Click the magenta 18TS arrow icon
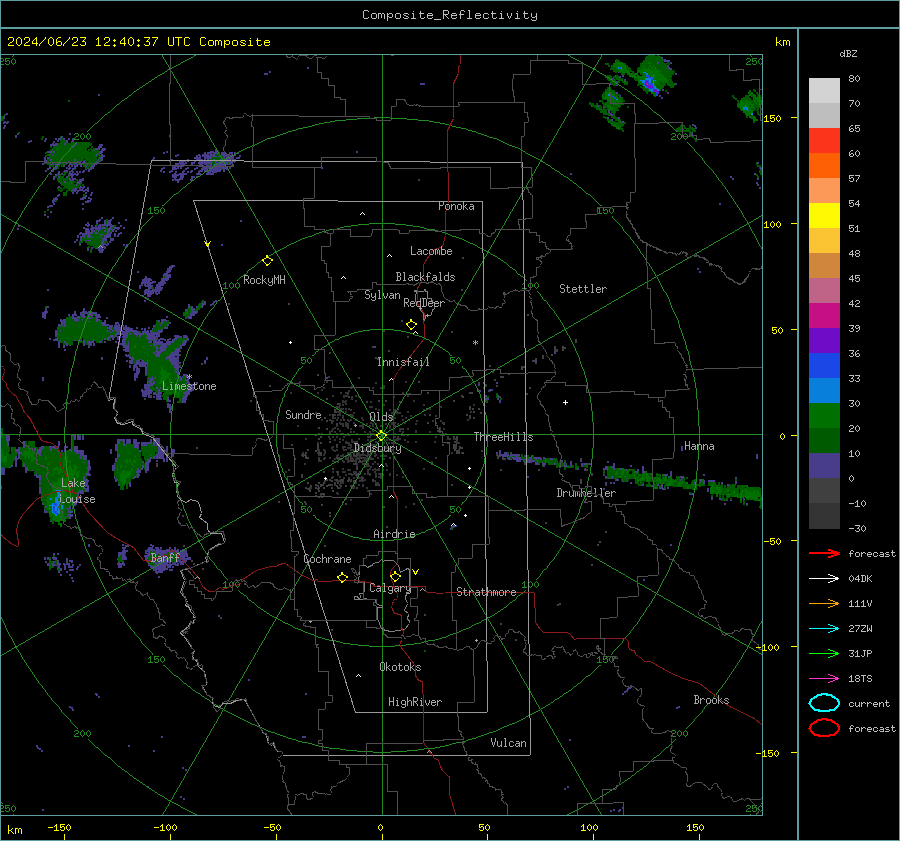 pyautogui.click(x=824, y=679)
